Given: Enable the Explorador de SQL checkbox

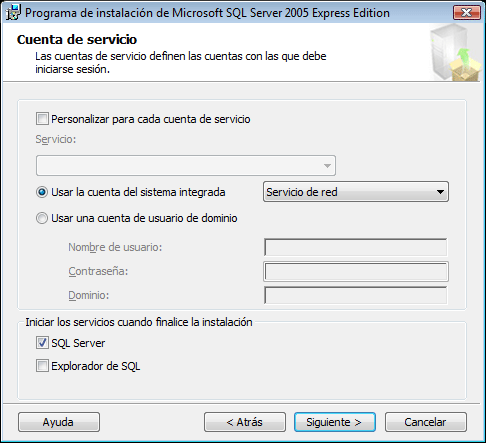Looking at the screenshot, I should (42, 366).
